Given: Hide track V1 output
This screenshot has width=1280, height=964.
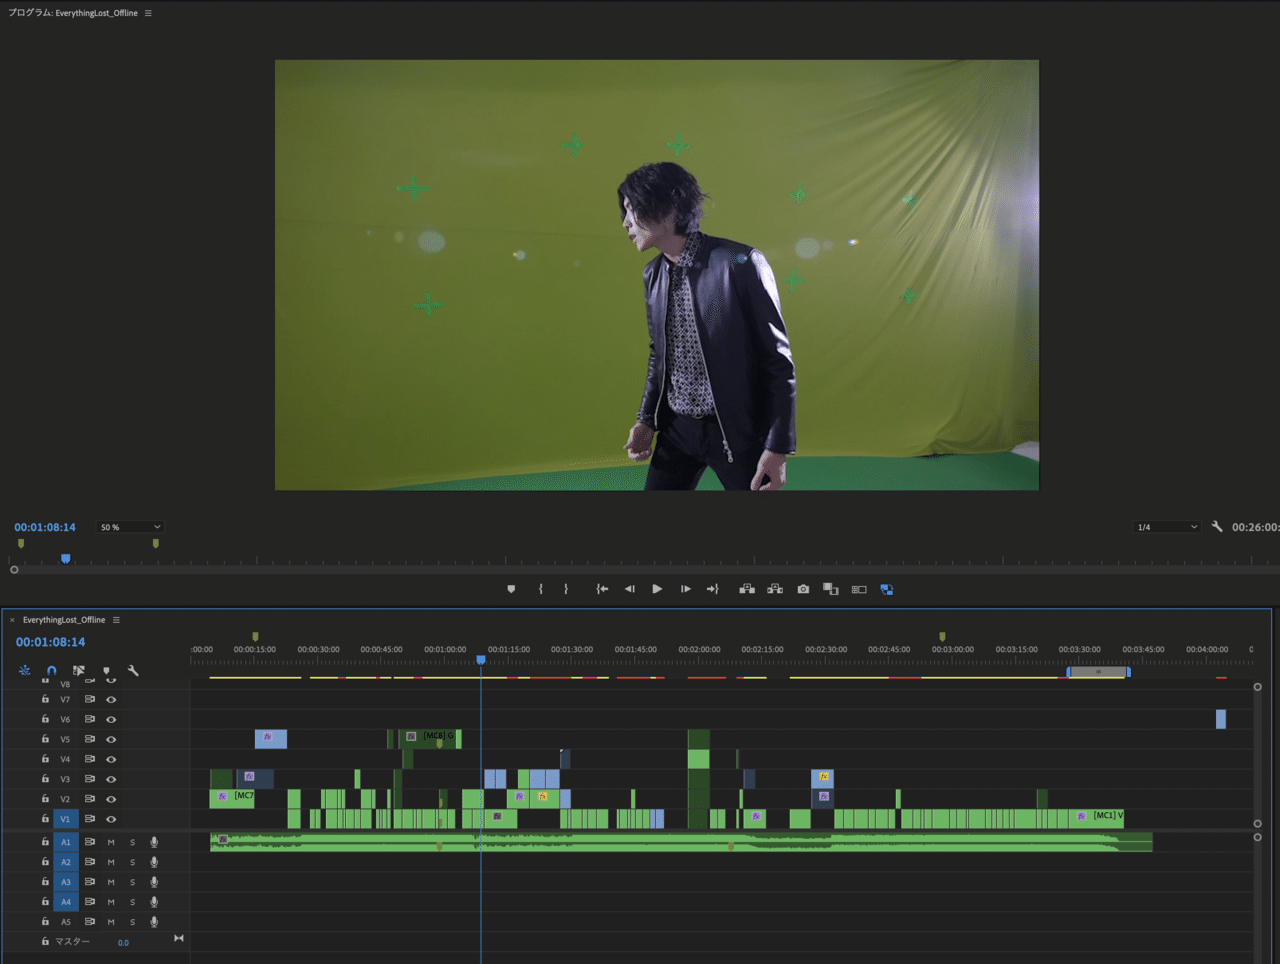Looking at the screenshot, I should 111,819.
